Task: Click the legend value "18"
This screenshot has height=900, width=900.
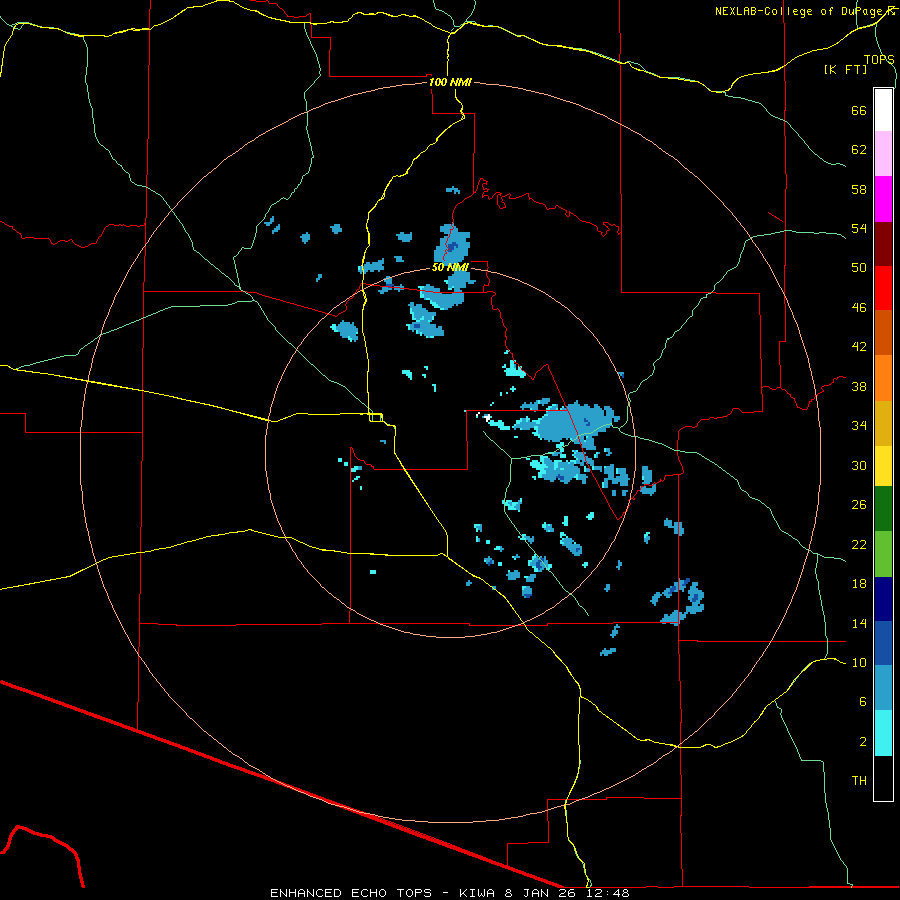Action: coord(859,584)
